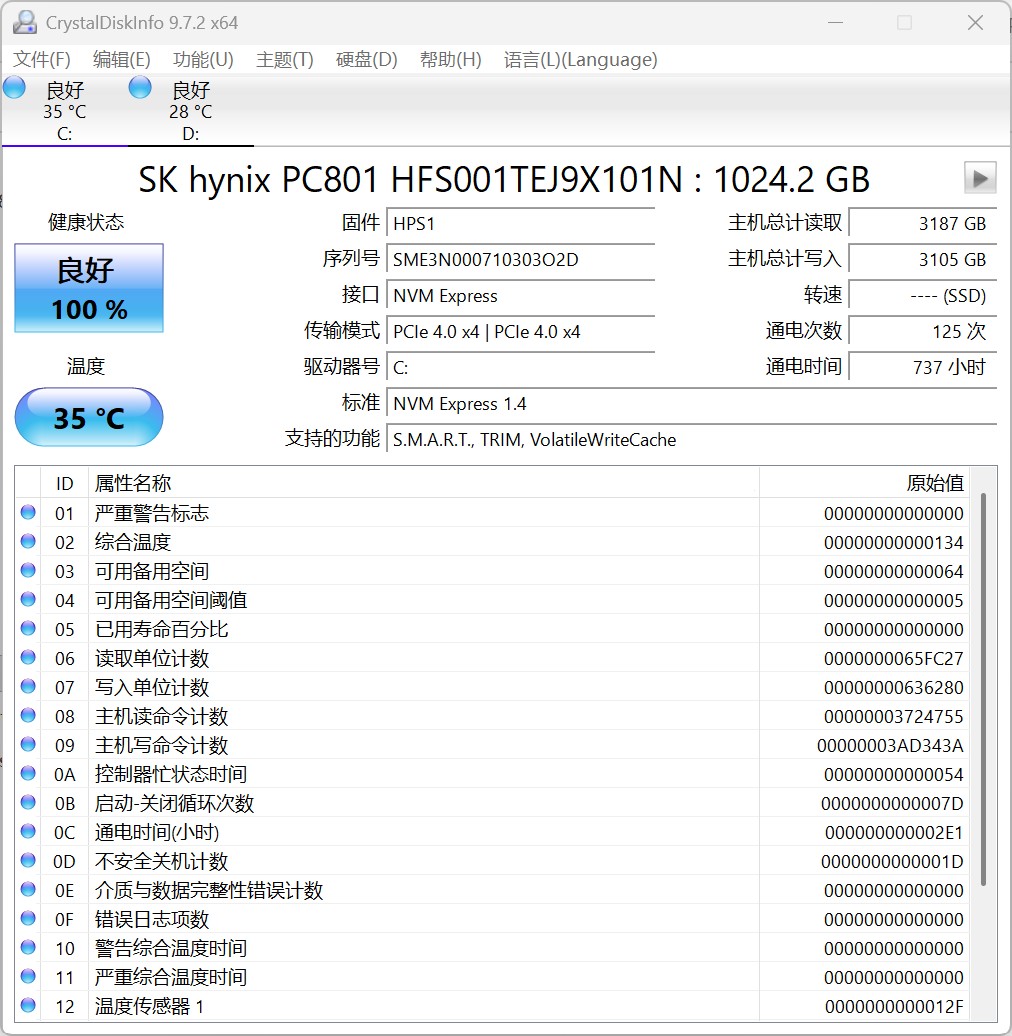Image resolution: width=1012 pixels, height=1036 pixels.
Task: Click status orb beside 已用寿命百分比 row
Action: (x=28, y=629)
